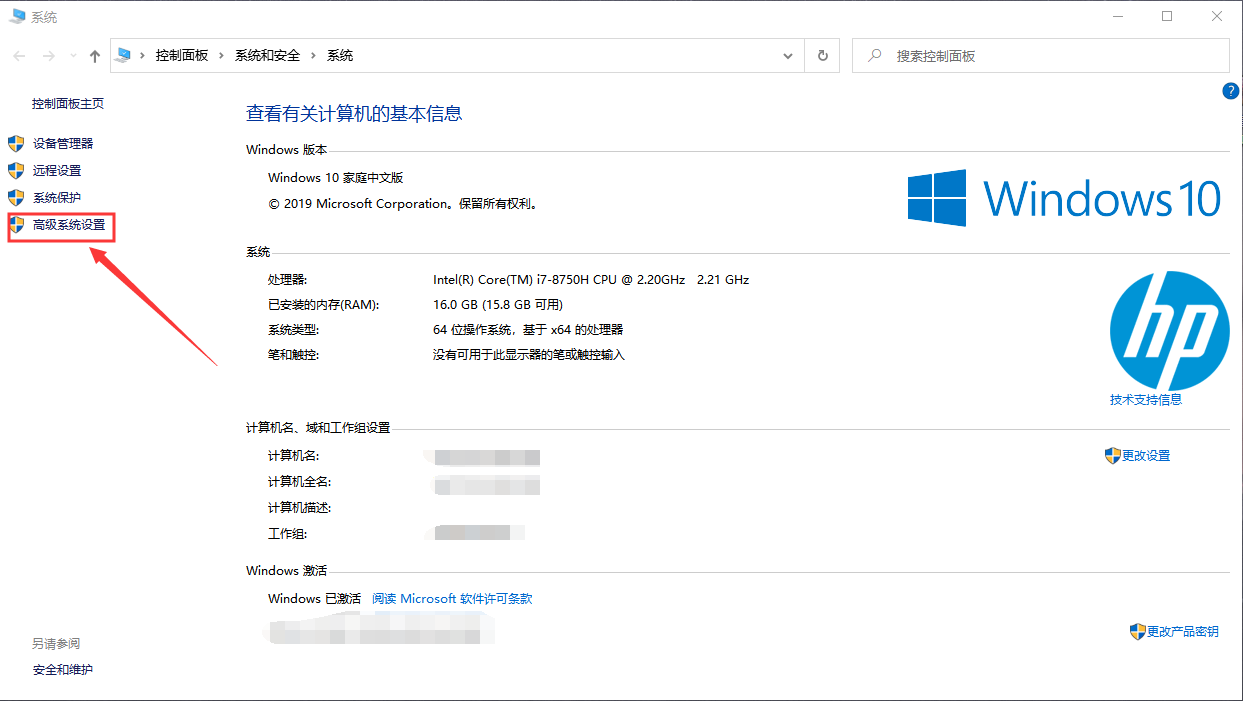Expand chevron before 控制面板 in address bar
Screen dimensions: 1243x701
point(142,56)
